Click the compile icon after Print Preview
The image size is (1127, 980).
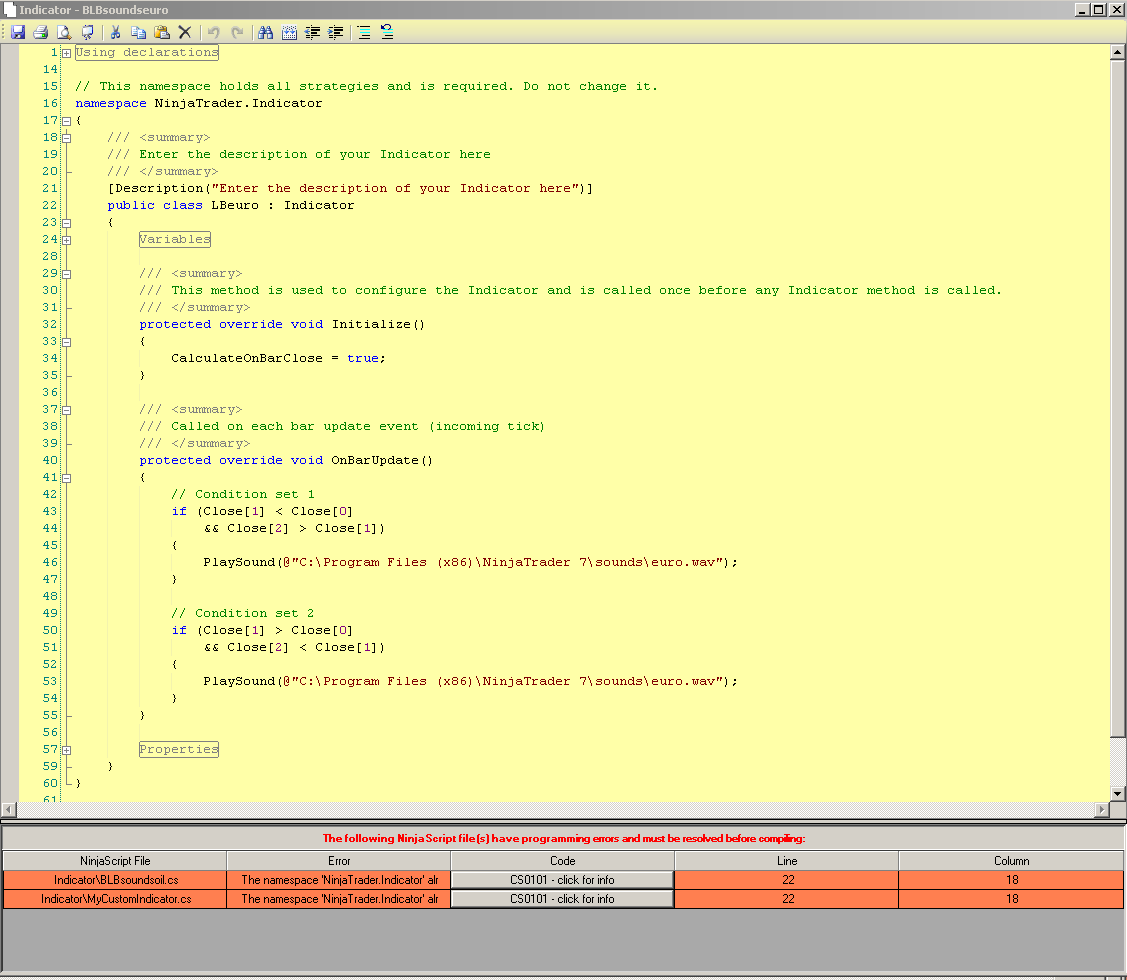coord(87,32)
